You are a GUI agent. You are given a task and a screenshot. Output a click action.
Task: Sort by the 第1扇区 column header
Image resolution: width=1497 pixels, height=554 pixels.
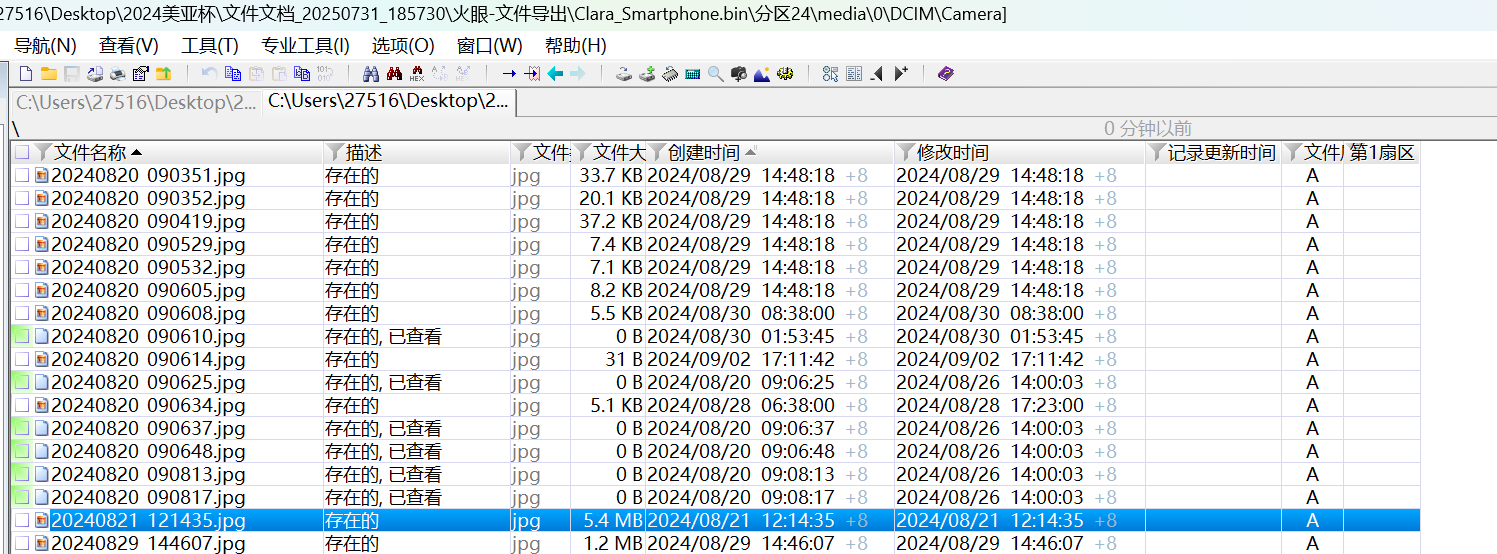1382,152
